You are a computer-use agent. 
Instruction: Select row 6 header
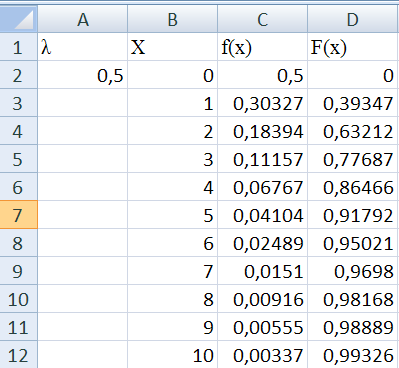pos(18,187)
